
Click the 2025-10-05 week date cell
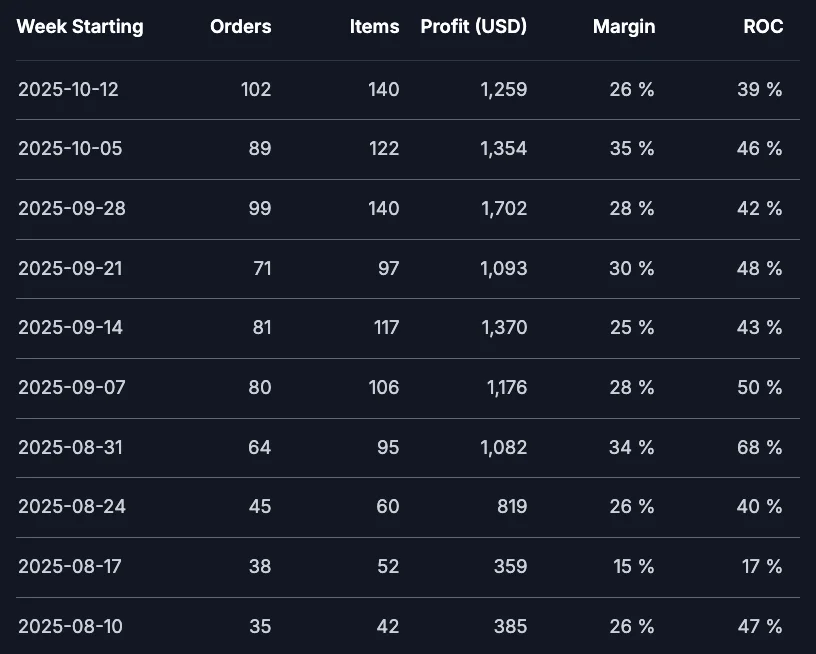click(70, 149)
